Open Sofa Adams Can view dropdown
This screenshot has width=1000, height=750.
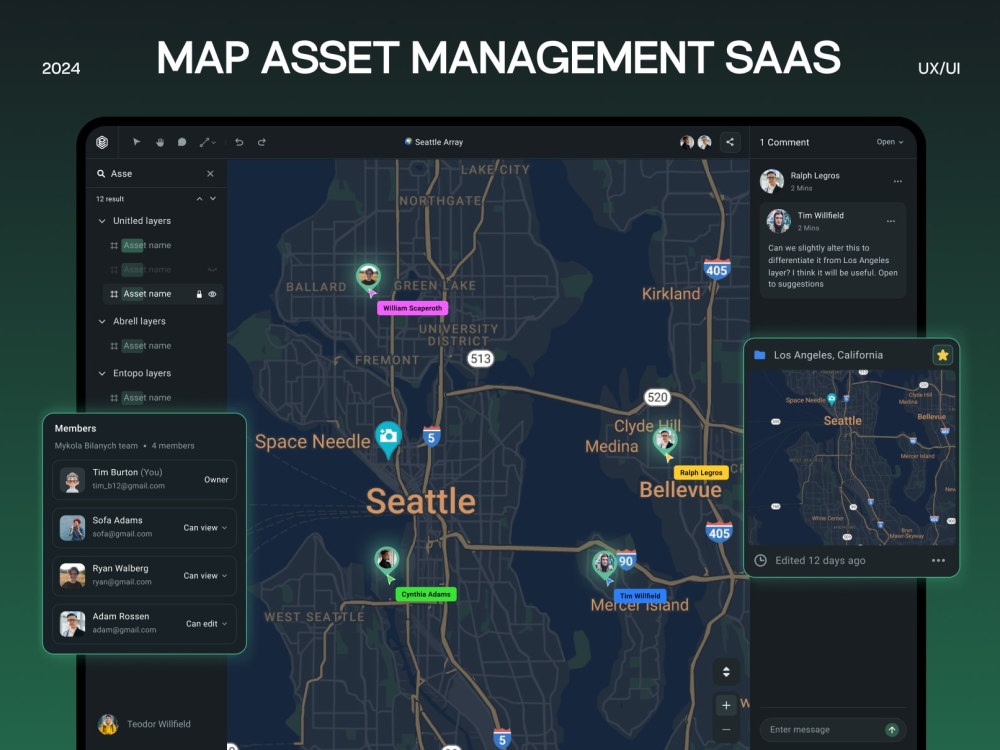pyautogui.click(x=205, y=528)
